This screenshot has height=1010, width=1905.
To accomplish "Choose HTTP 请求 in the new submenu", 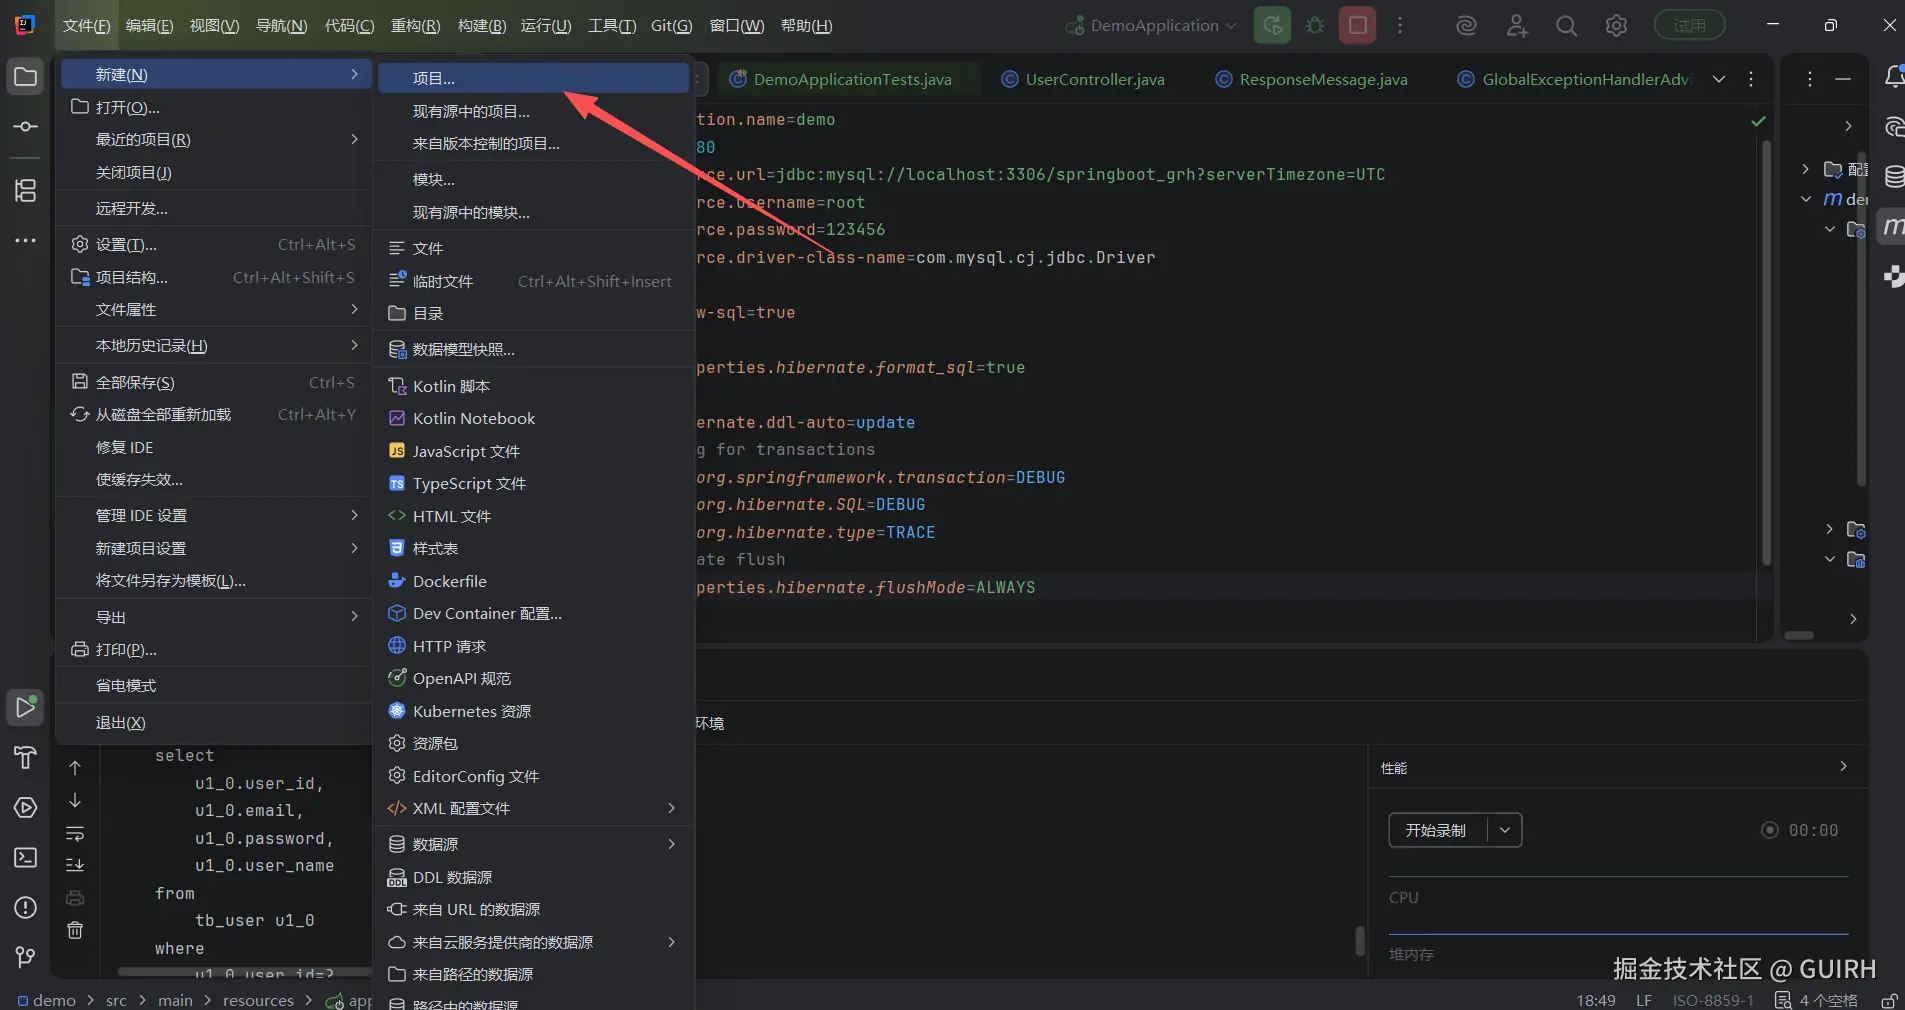I will click(x=535, y=646).
